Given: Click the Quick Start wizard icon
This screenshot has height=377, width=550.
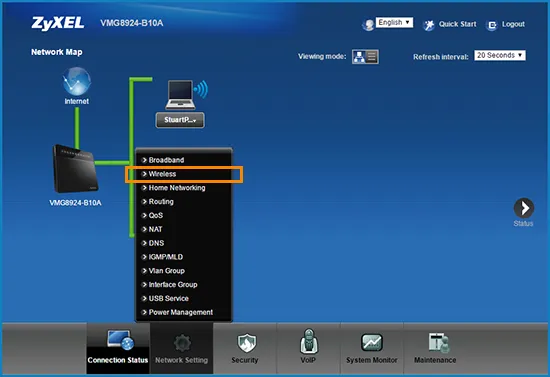Looking at the screenshot, I should pyautogui.click(x=429, y=25).
